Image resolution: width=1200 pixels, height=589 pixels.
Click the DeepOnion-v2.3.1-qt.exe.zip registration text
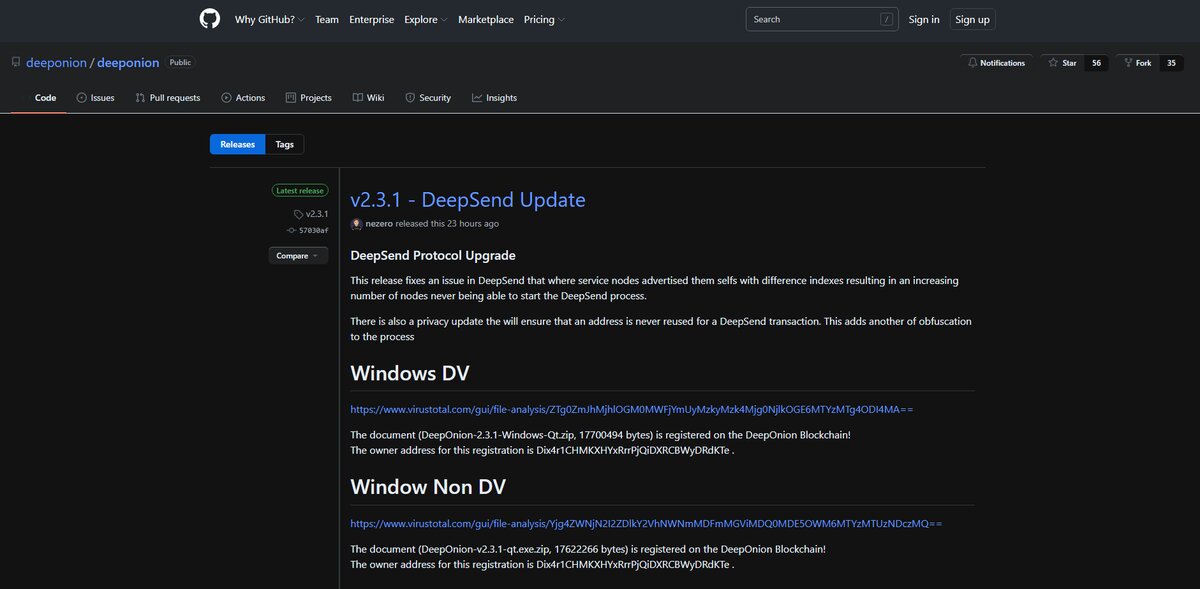click(588, 549)
